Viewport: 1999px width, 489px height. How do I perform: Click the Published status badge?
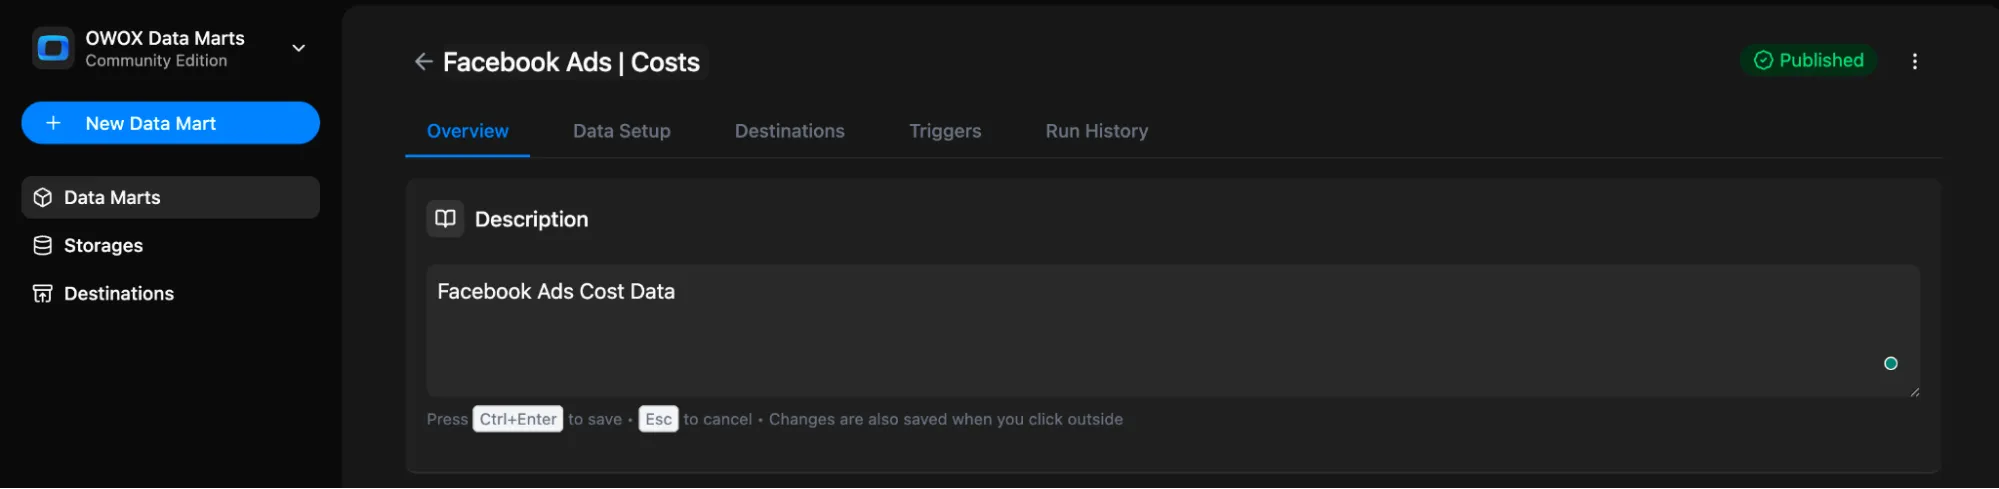pos(1809,61)
